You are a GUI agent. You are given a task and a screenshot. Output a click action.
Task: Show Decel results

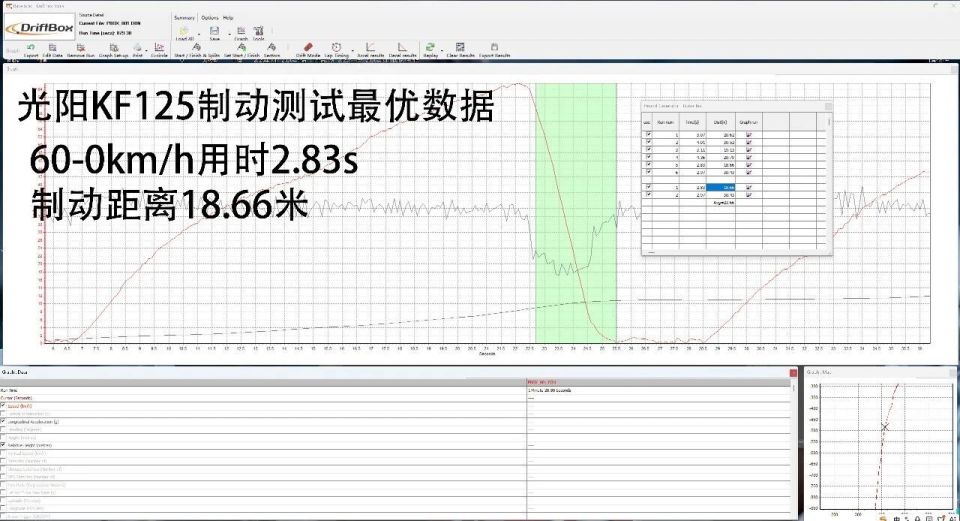tap(402, 47)
